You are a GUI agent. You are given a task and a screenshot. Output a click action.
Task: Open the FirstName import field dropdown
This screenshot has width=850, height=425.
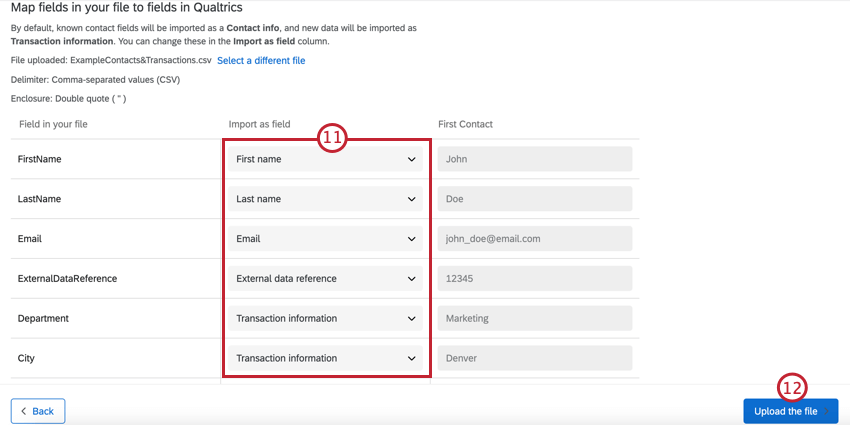[324, 159]
